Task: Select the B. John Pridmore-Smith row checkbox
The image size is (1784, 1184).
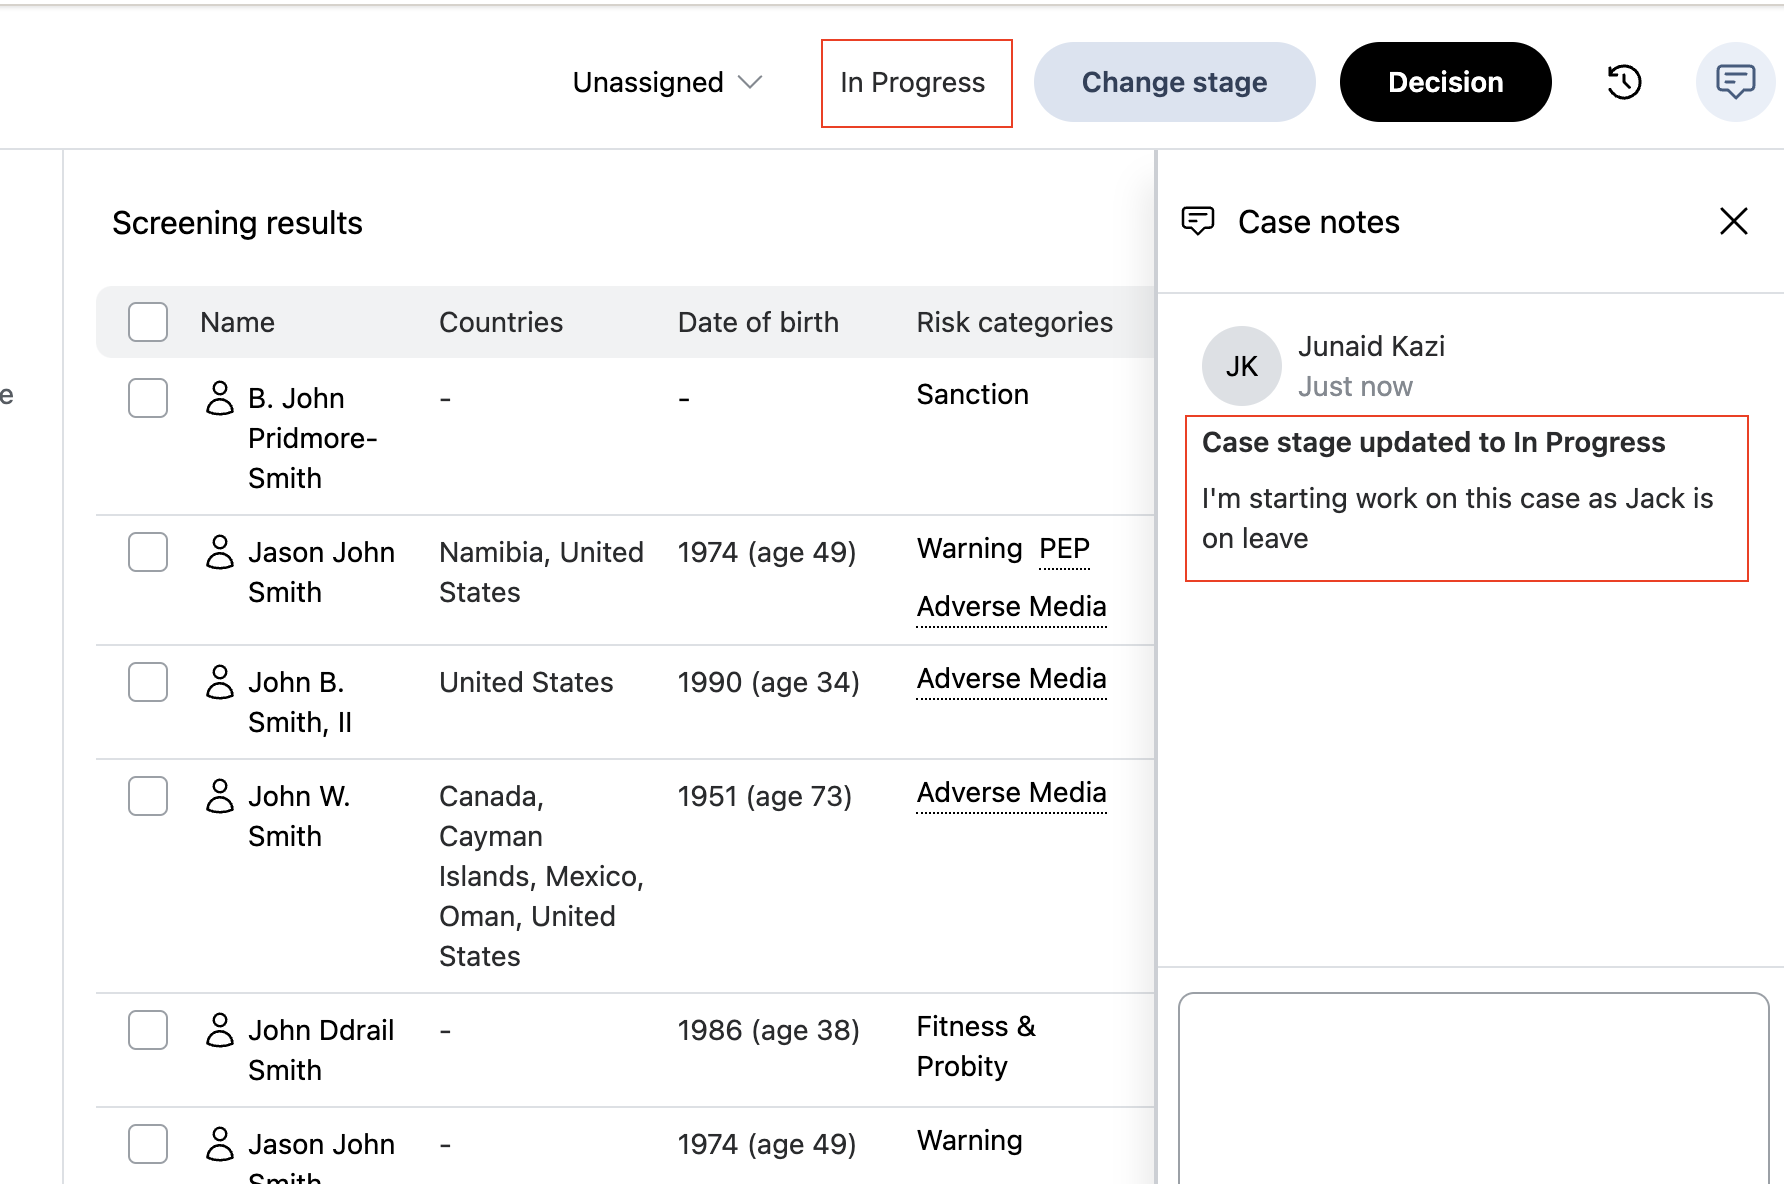Action: (x=148, y=398)
